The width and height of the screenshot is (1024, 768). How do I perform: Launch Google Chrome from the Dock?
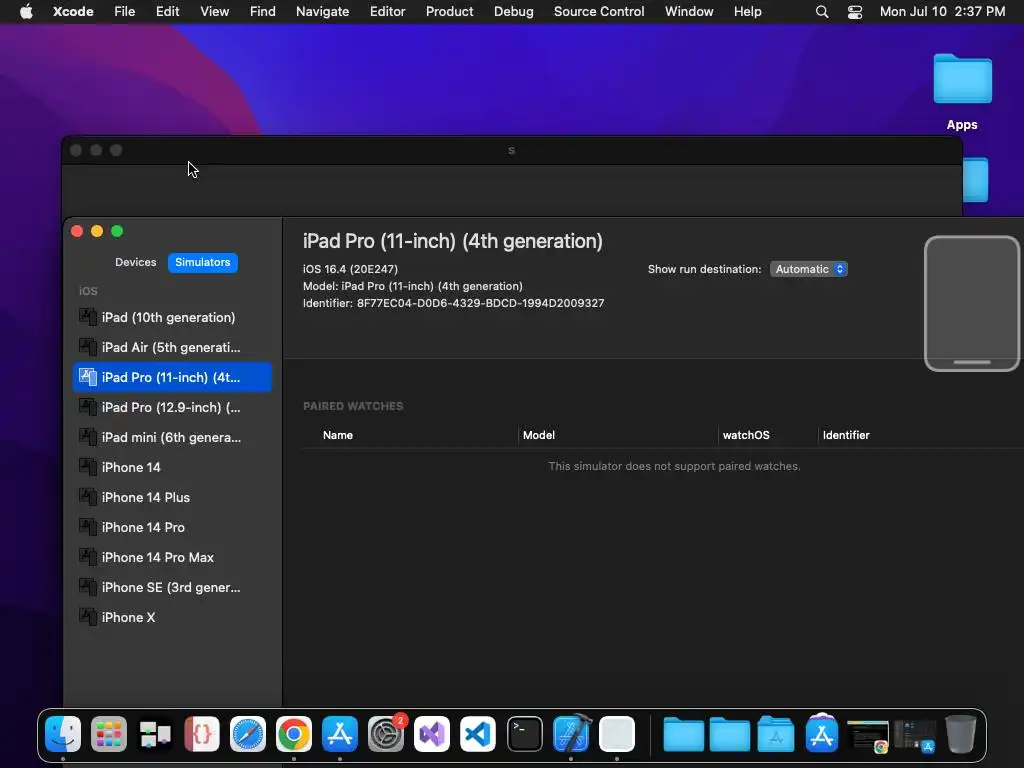pos(294,734)
